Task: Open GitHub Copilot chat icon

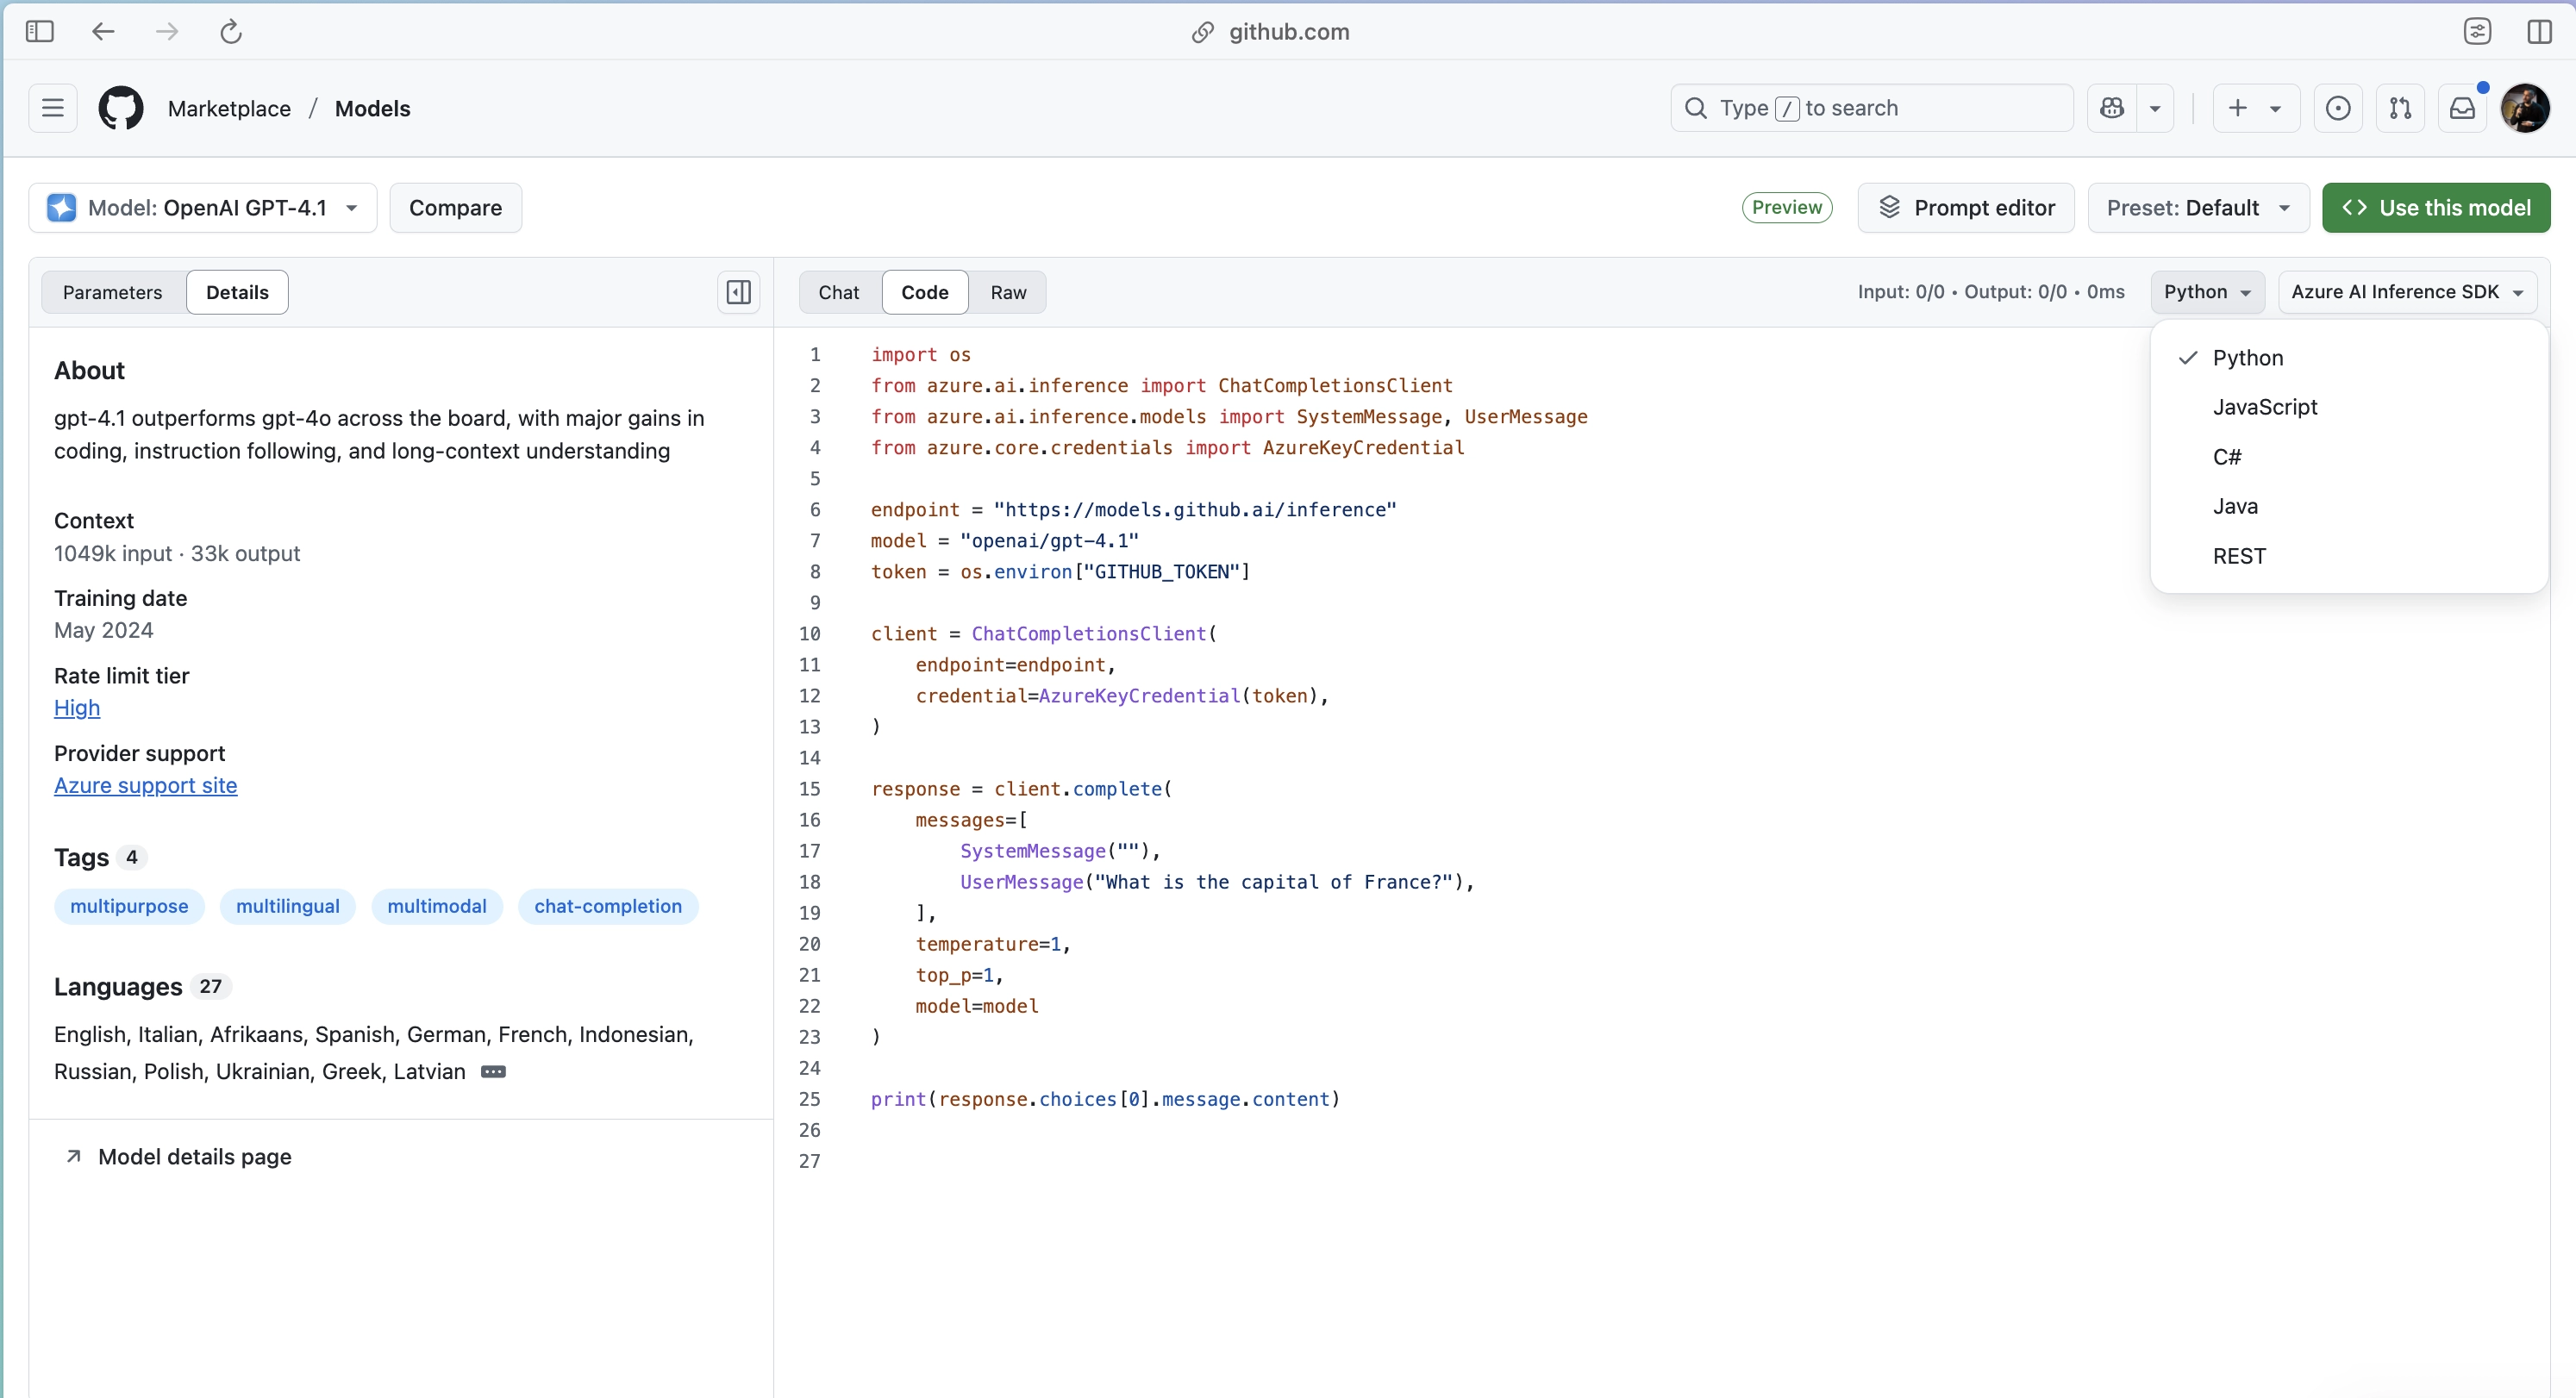Action: click(x=2112, y=108)
